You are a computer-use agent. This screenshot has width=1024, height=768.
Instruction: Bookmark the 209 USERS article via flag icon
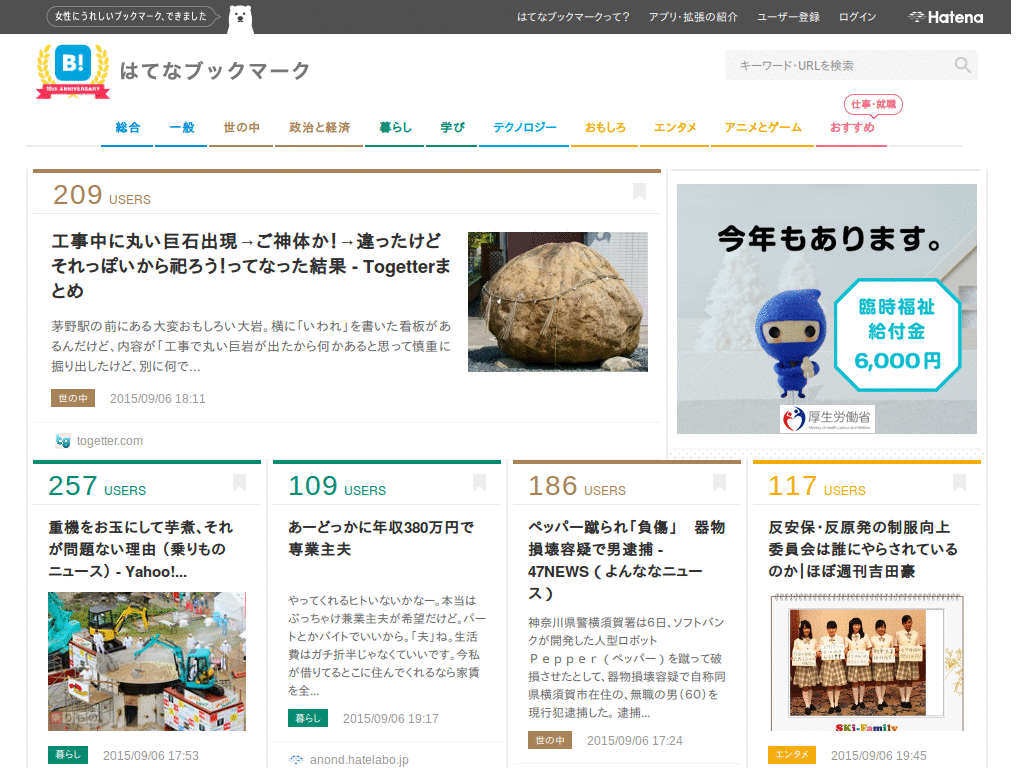click(639, 191)
